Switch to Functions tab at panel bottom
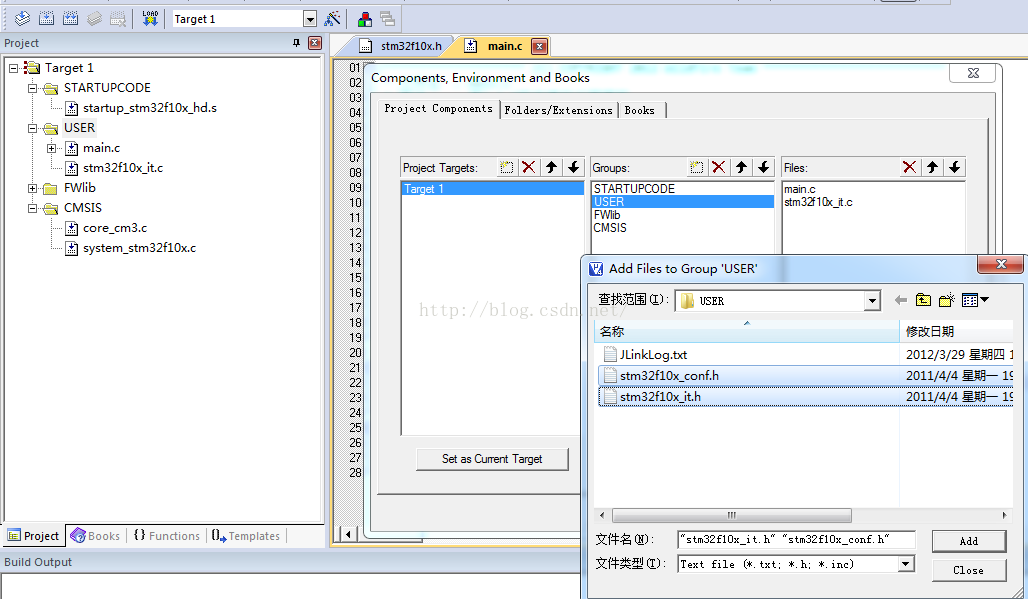 [167, 535]
